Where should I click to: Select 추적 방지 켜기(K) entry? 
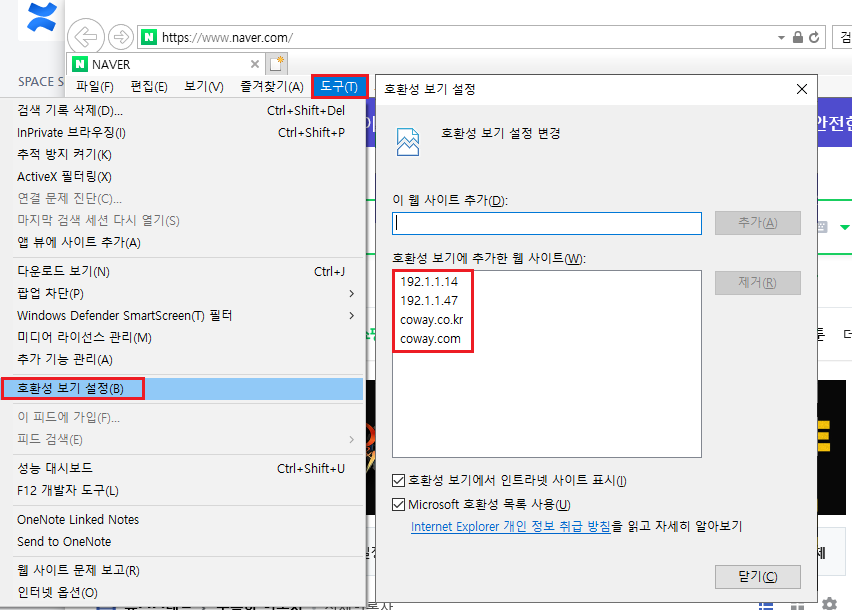182,154
